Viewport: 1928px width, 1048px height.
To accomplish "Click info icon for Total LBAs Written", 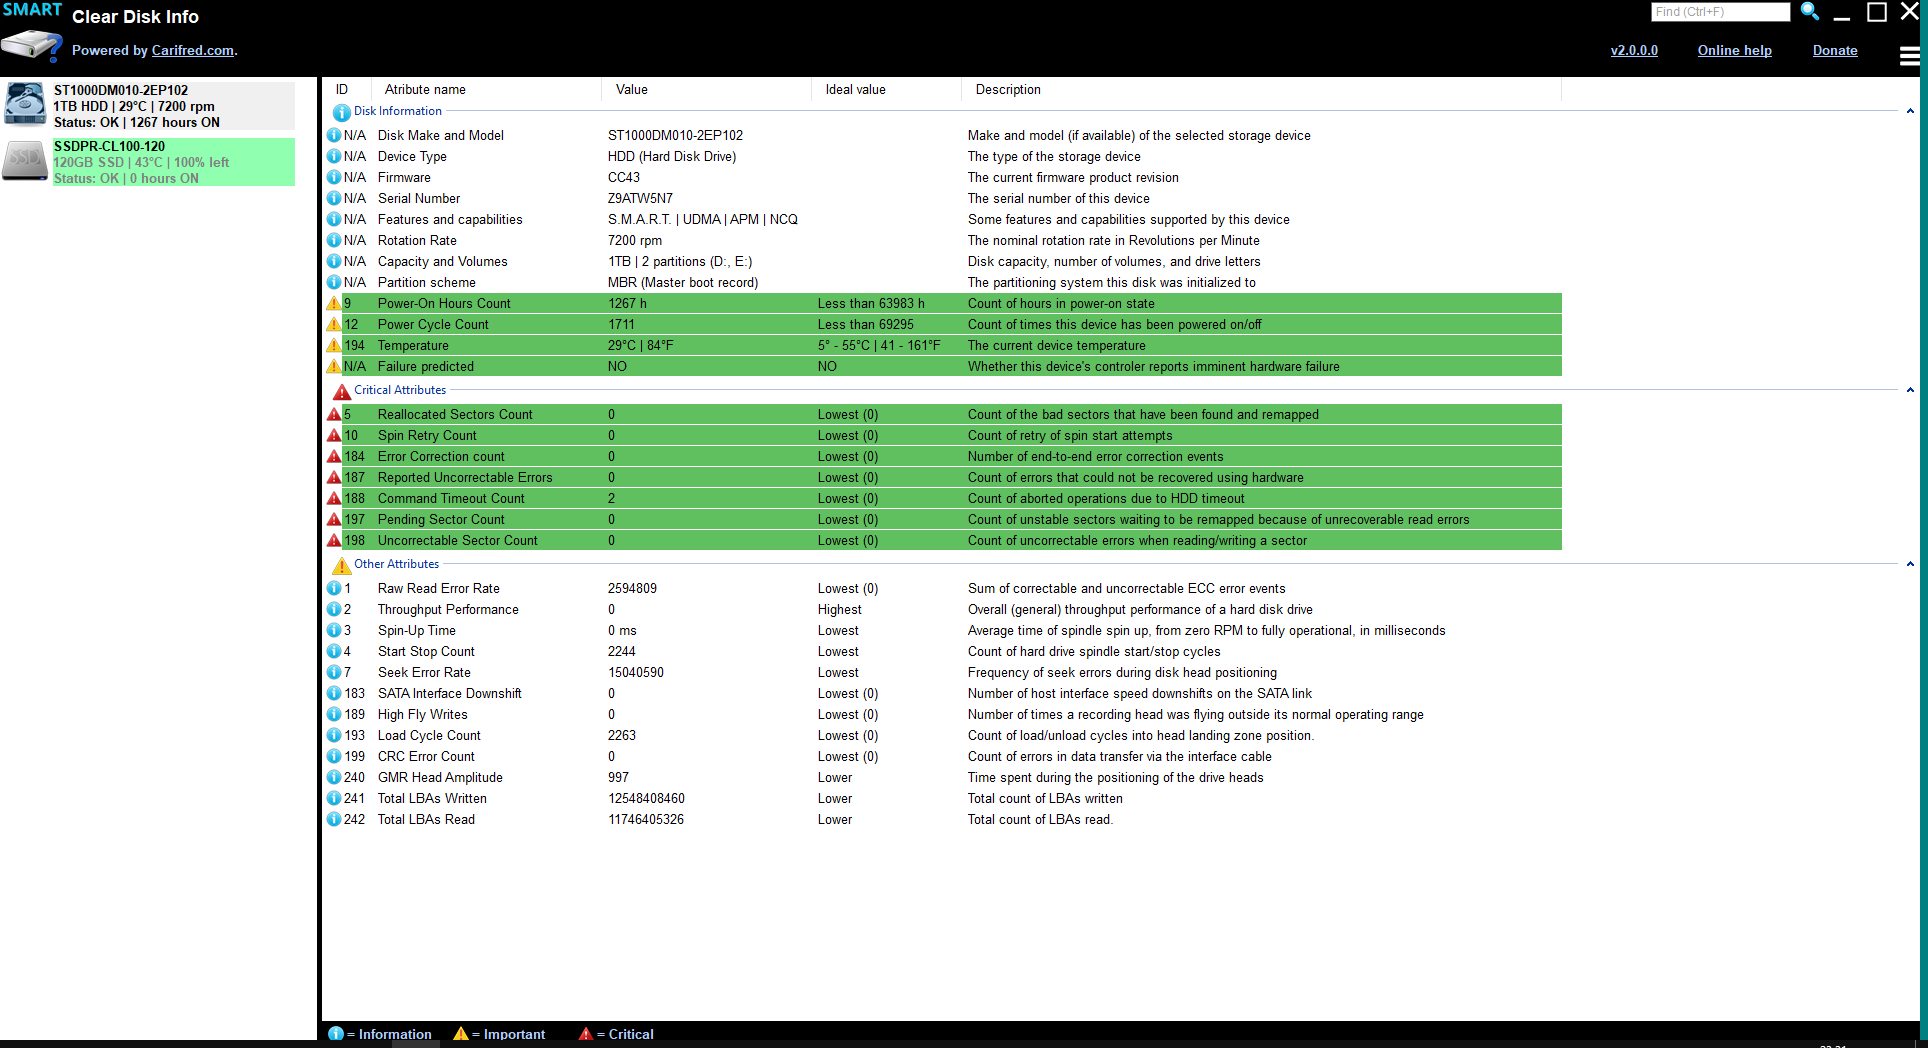I will [x=334, y=798].
